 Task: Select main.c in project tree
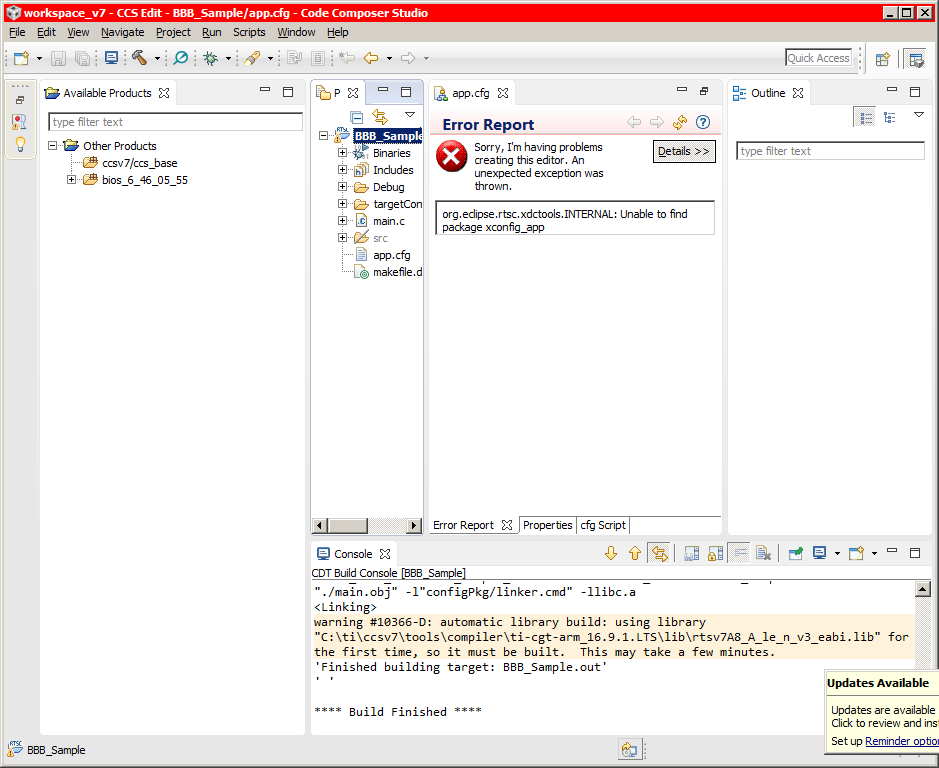pos(389,221)
